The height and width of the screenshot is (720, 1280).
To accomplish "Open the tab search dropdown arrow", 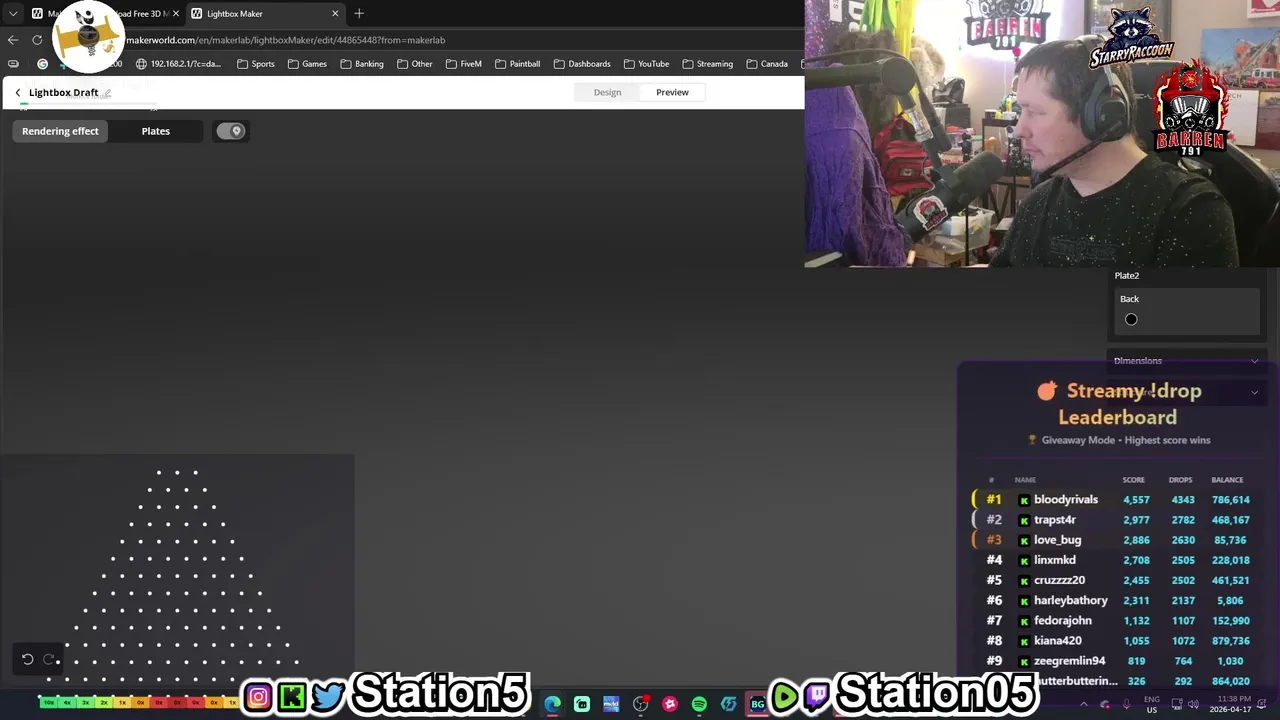I will click(12, 13).
